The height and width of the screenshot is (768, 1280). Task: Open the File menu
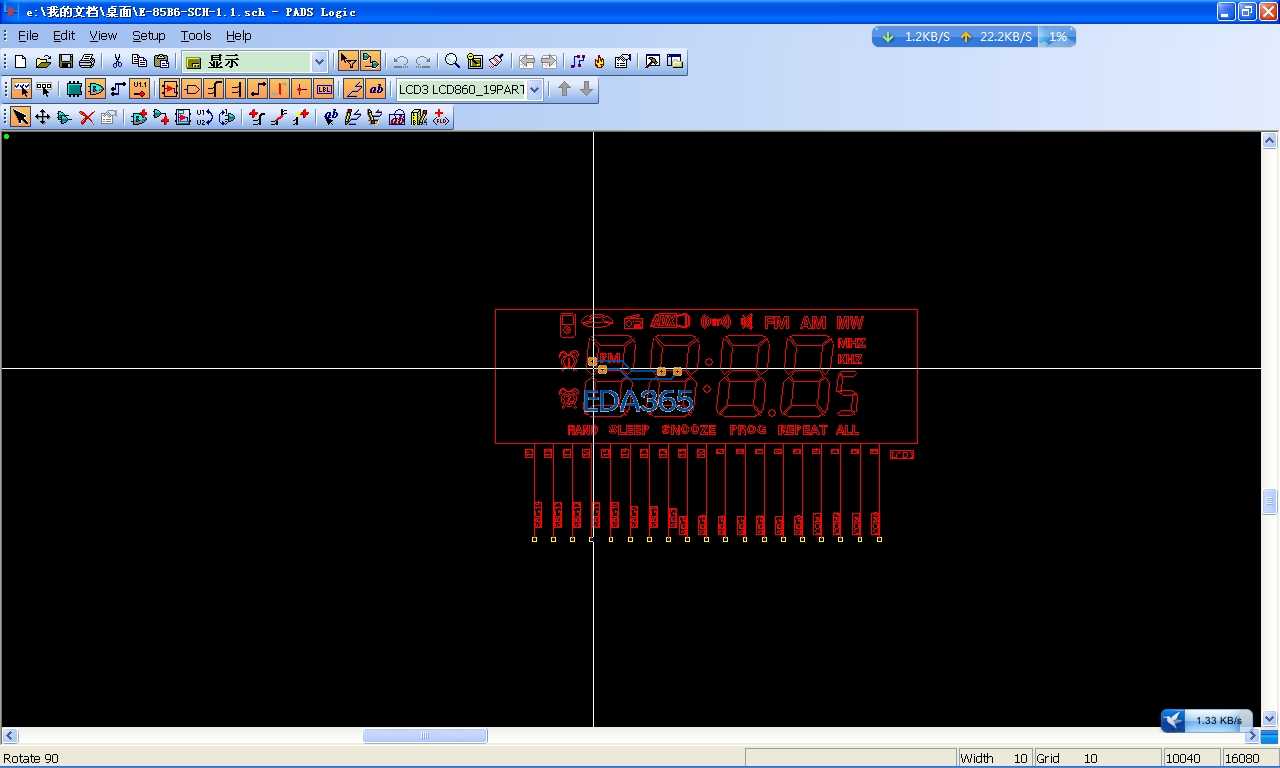[28, 35]
